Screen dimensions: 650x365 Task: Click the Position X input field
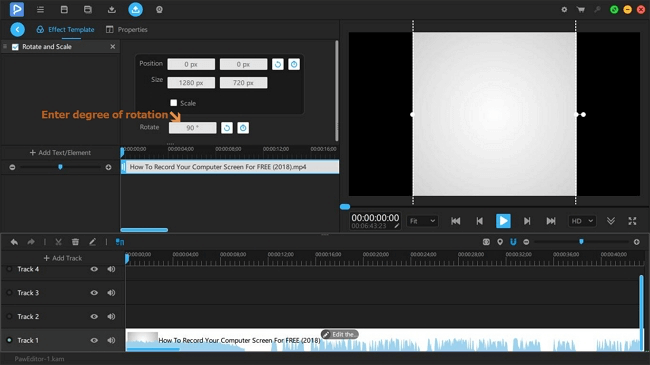point(191,64)
